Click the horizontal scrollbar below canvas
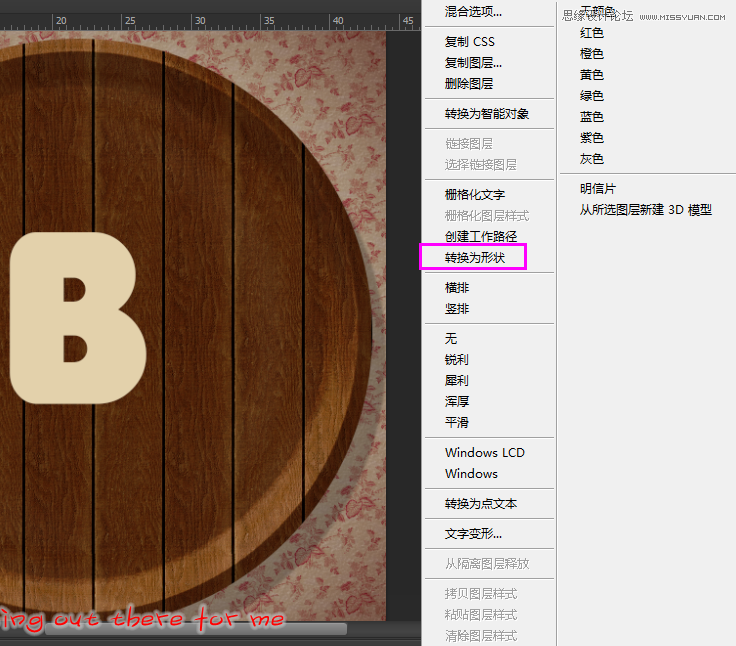 (x=196, y=630)
